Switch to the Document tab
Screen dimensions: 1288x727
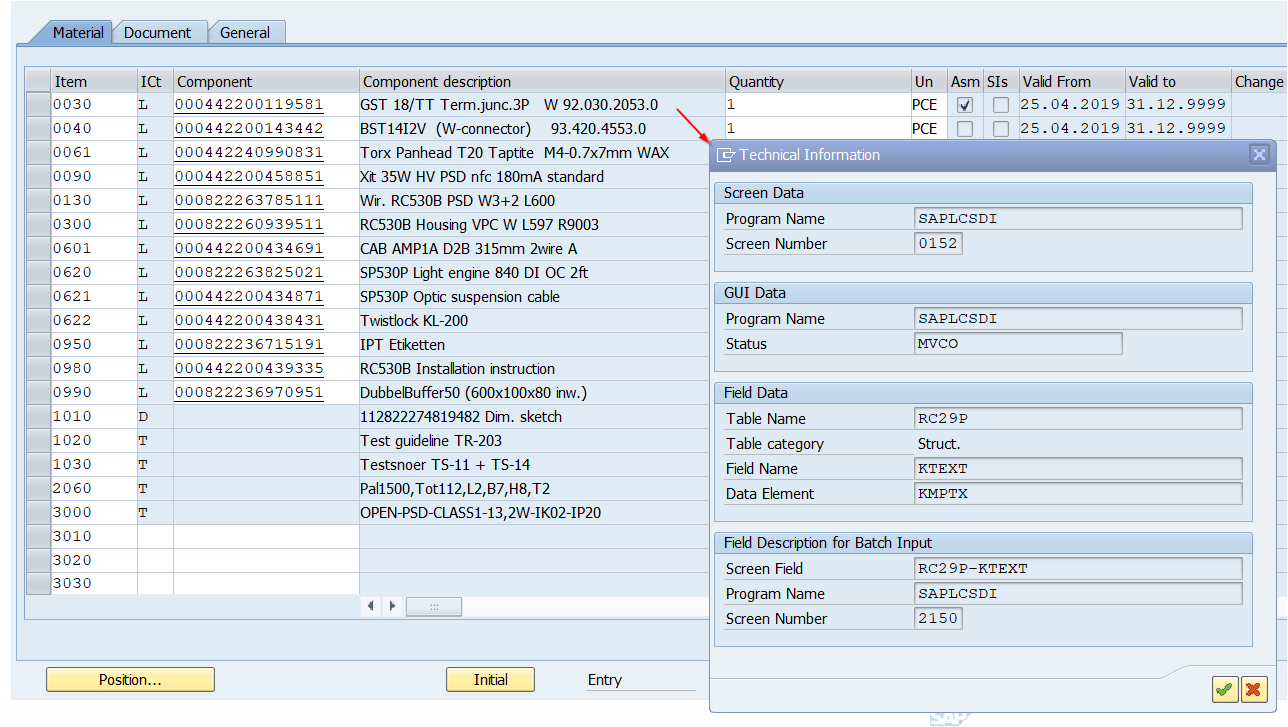tap(158, 32)
